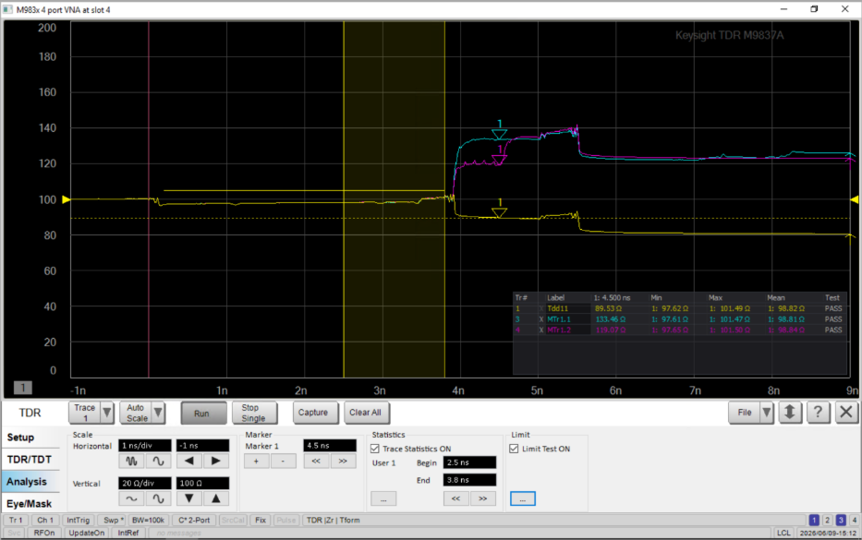862x540 pixels.
Task: Click Ch 1 status bar item
Action: tap(45, 520)
